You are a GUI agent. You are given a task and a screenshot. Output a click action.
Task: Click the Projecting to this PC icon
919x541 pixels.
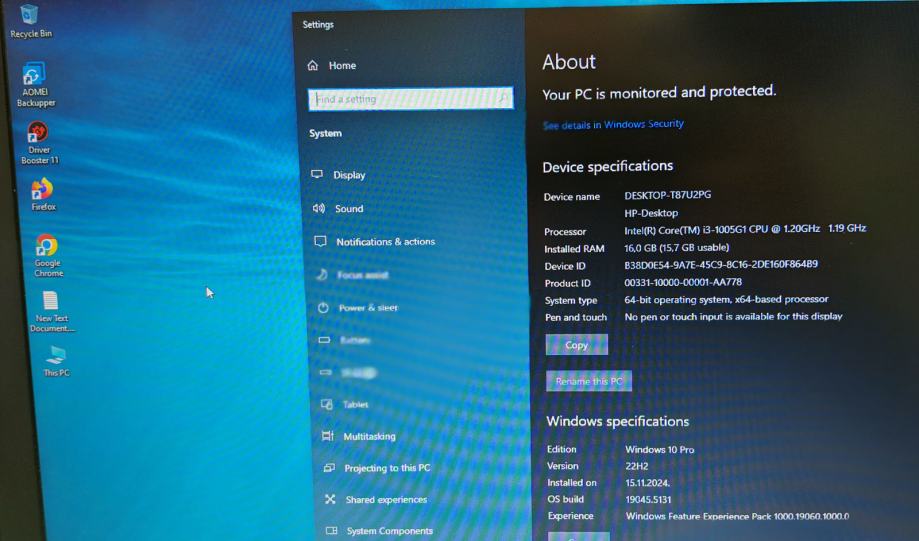(329, 467)
